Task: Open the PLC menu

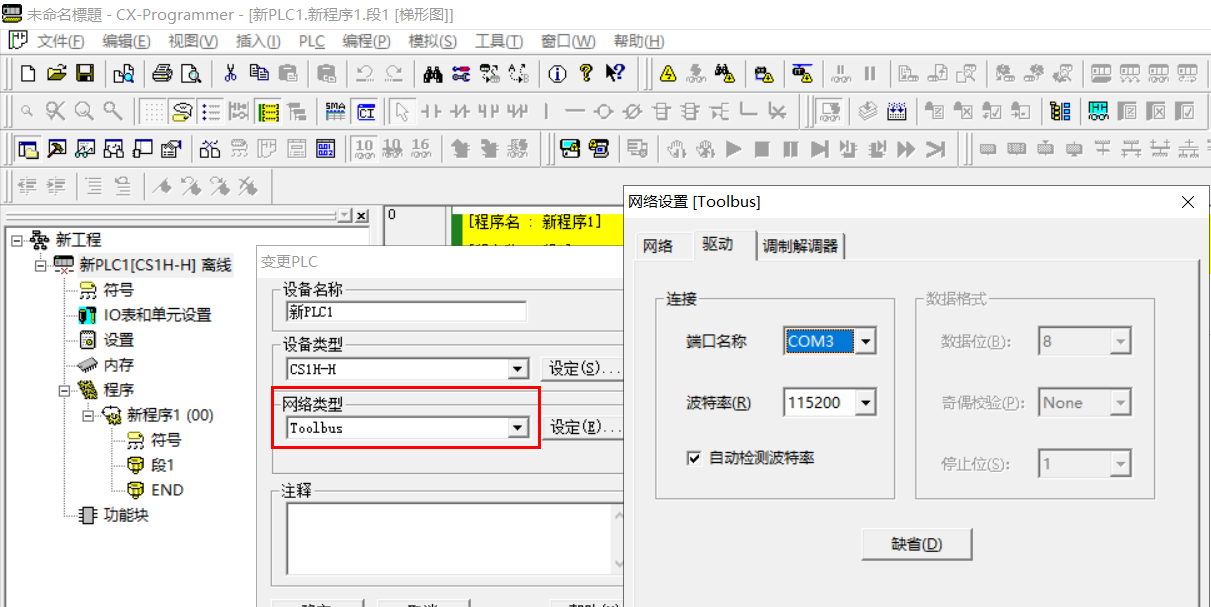Action: tap(312, 41)
